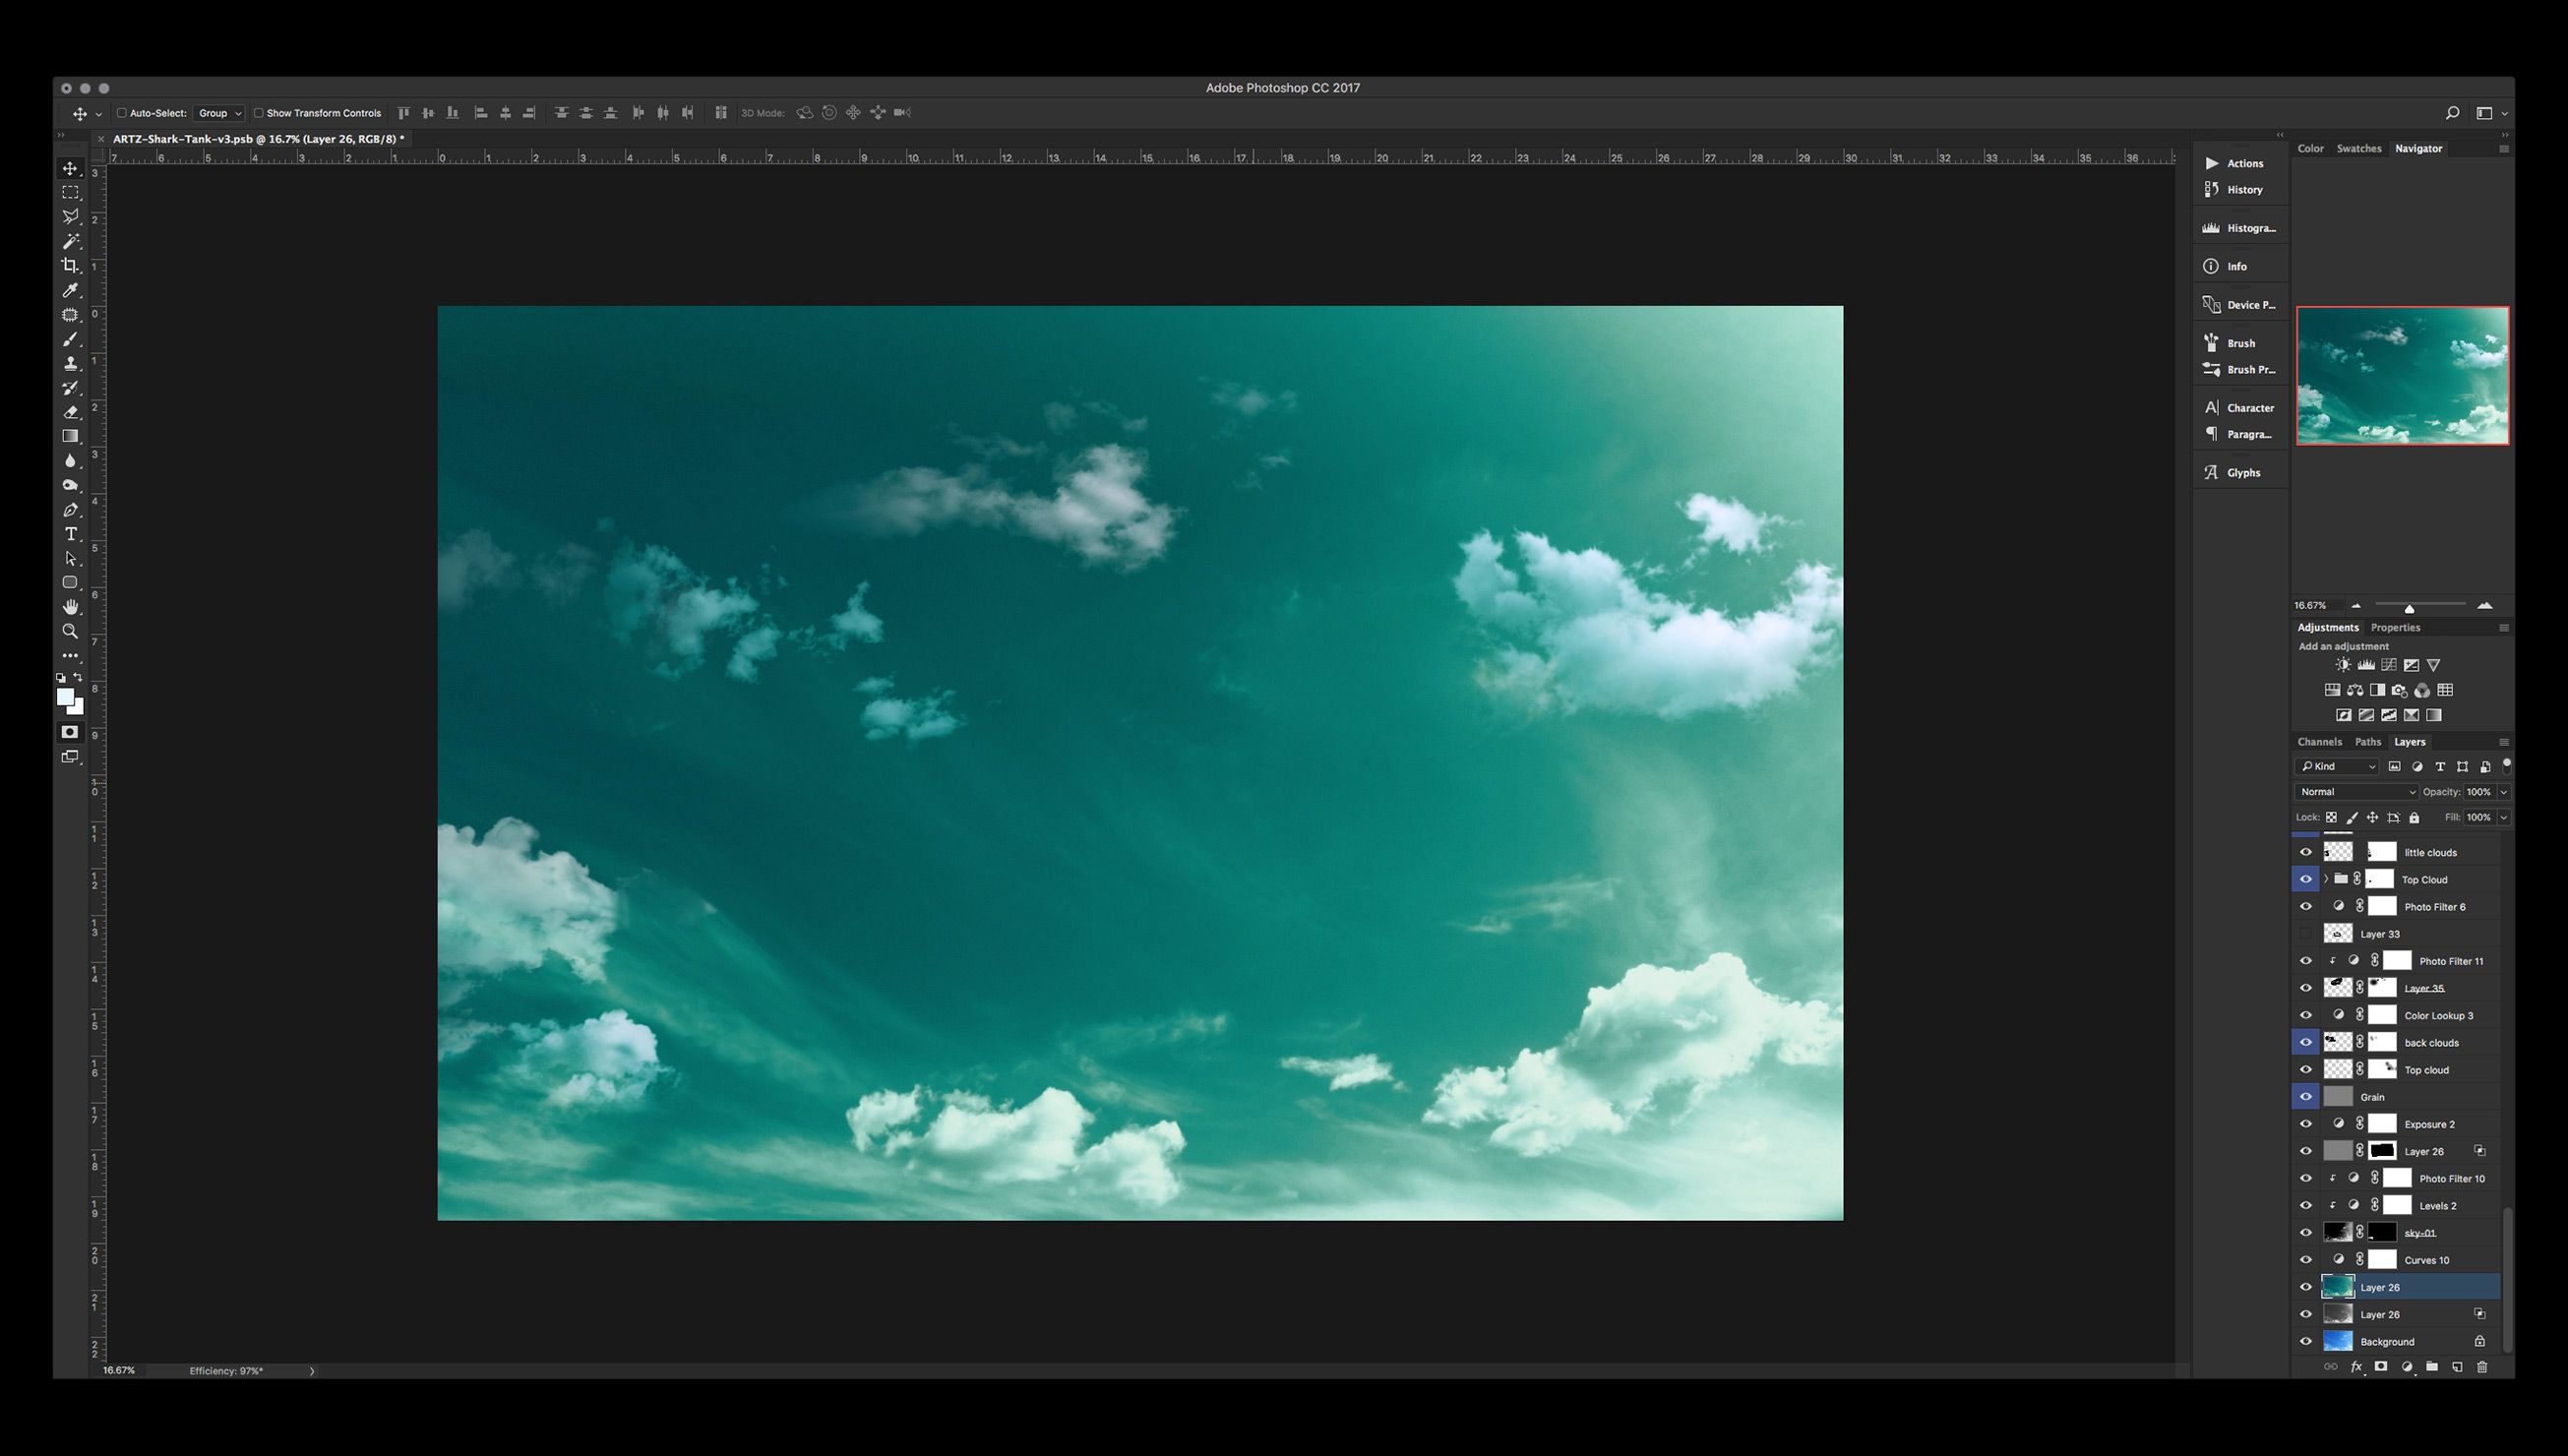Open the Normal blend mode dropdown
This screenshot has width=2568, height=1456.
pyautogui.click(x=2356, y=792)
